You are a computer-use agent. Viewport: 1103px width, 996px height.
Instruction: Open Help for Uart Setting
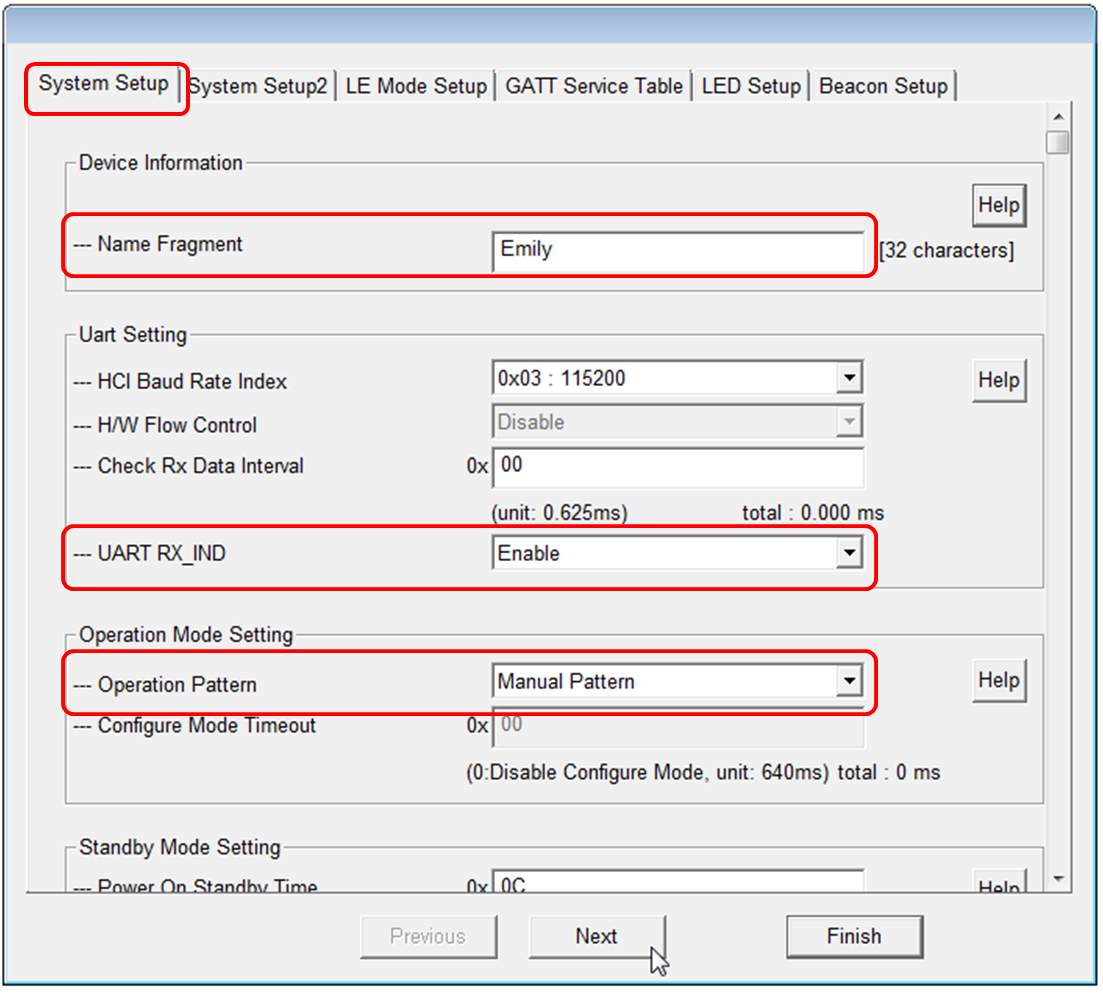pos(998,381)
